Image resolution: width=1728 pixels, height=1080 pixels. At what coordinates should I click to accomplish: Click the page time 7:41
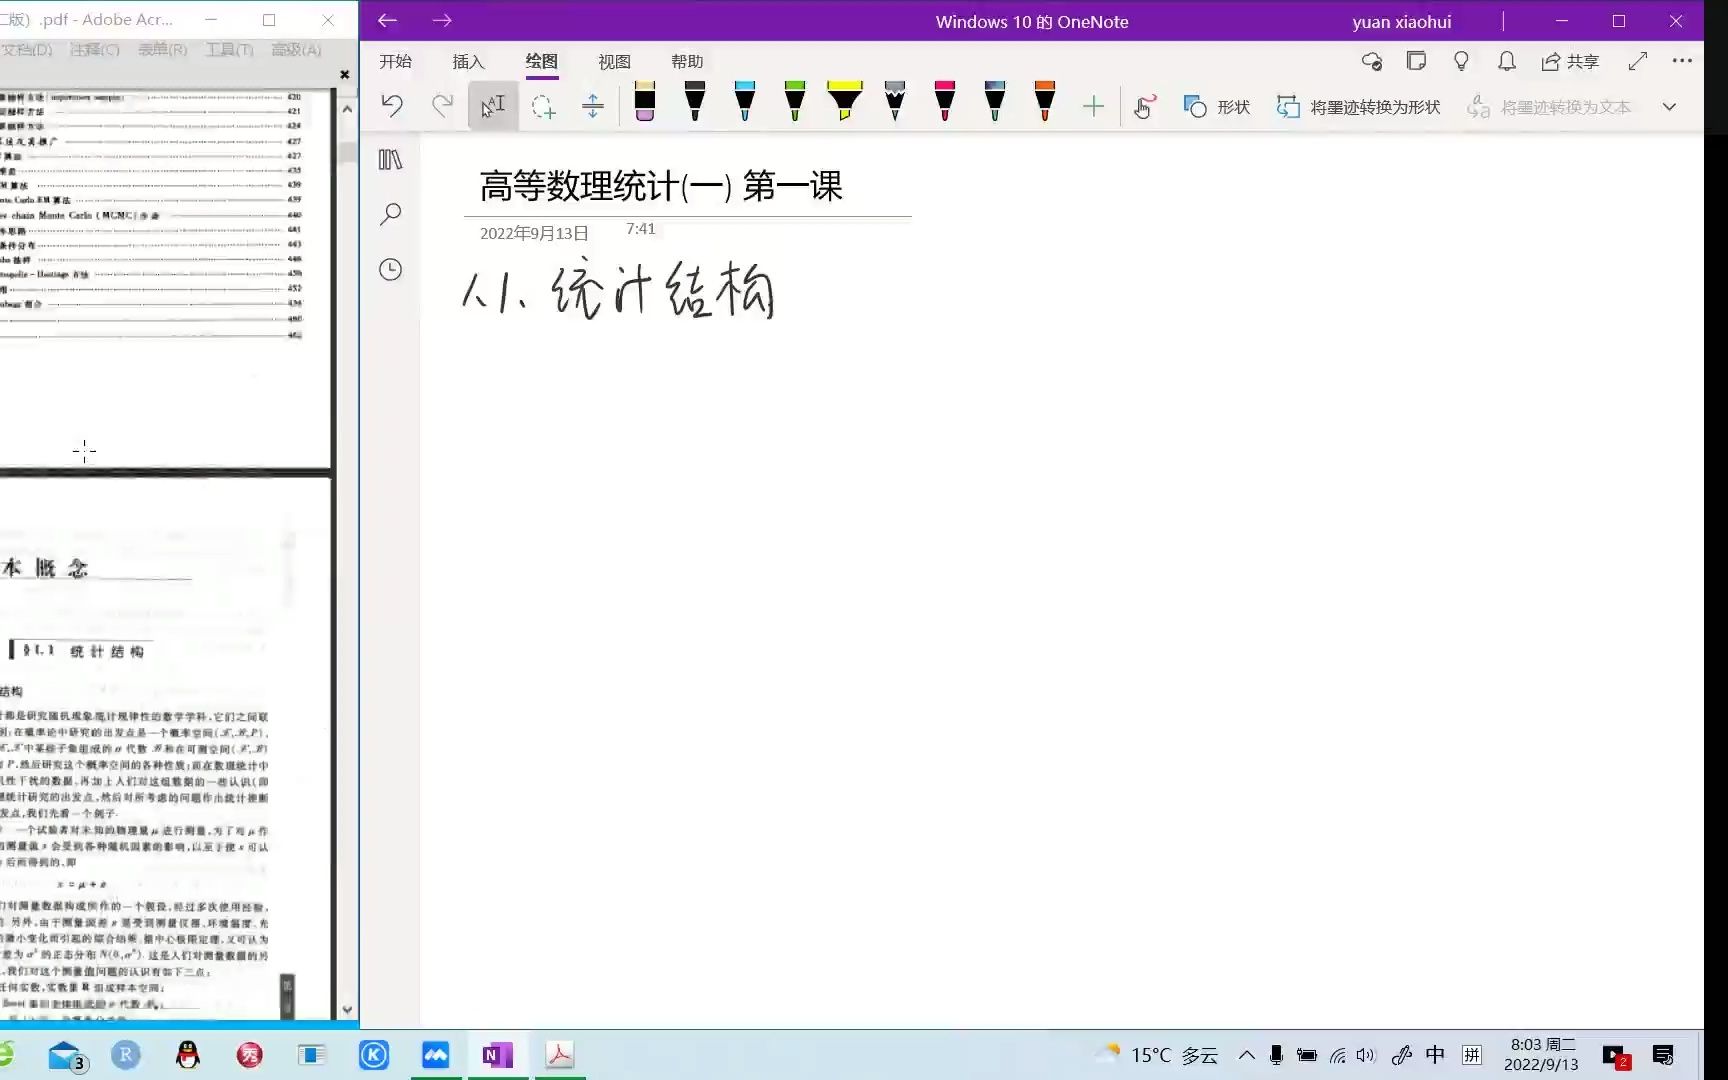point(641,229)
